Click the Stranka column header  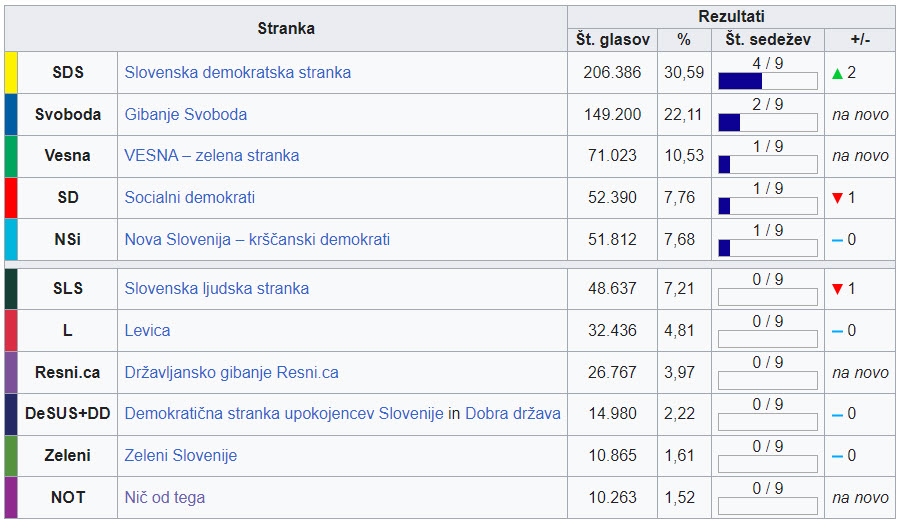(286, 28)
